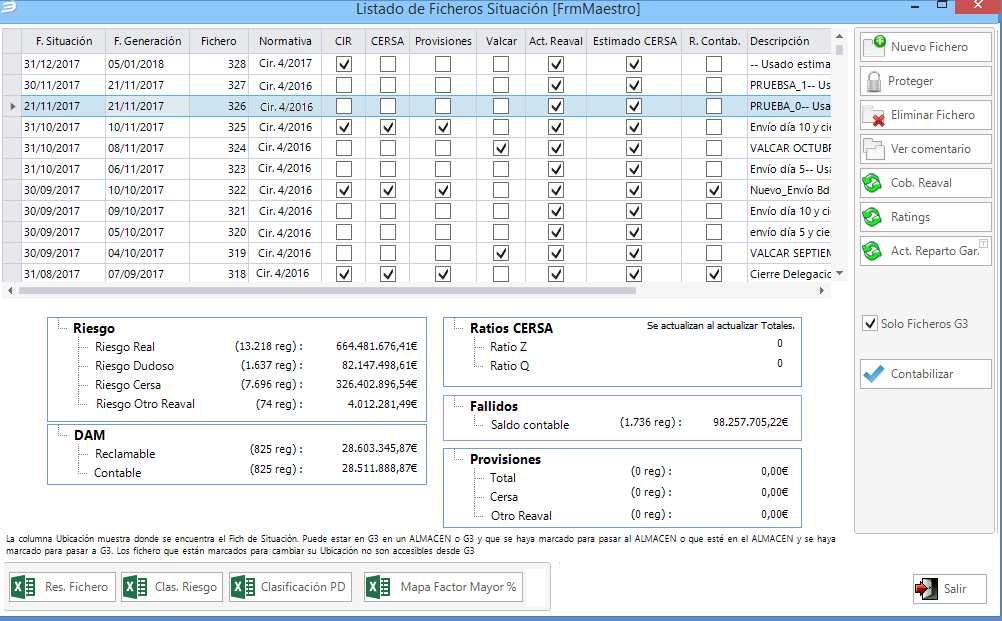Click the row selector arrow for fichero 326

coord(12,106)
